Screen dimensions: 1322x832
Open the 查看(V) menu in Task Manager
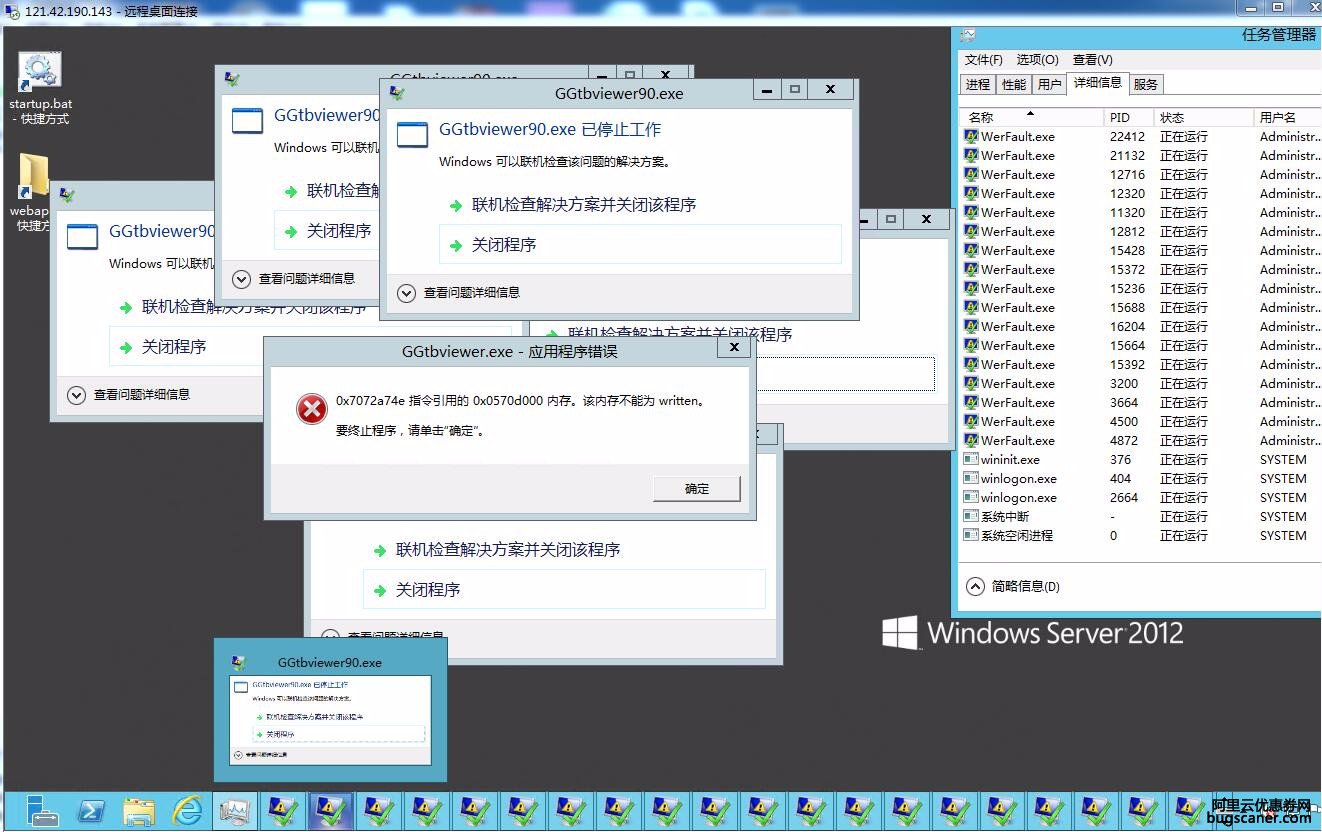pos(1092,60)
